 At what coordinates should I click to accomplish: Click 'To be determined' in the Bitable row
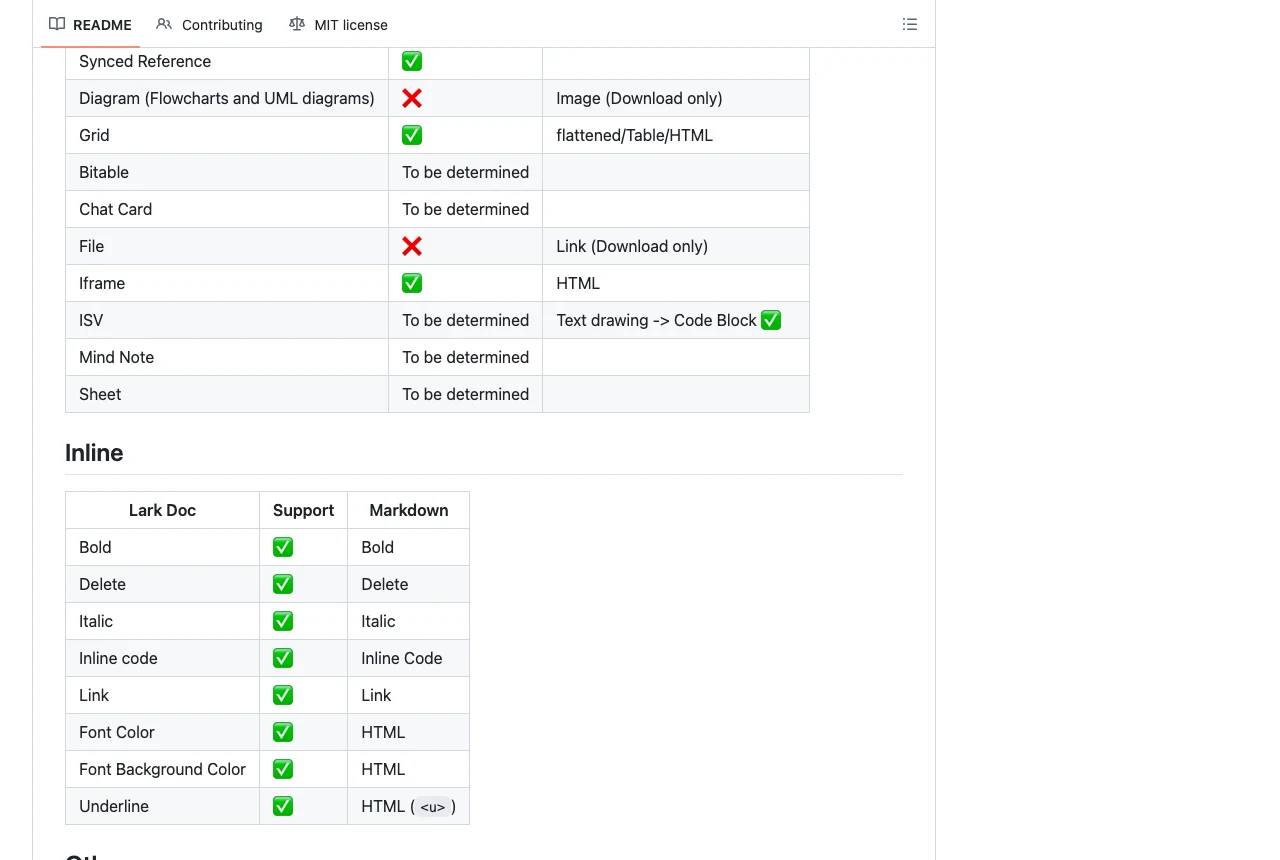tap(465, 172)
